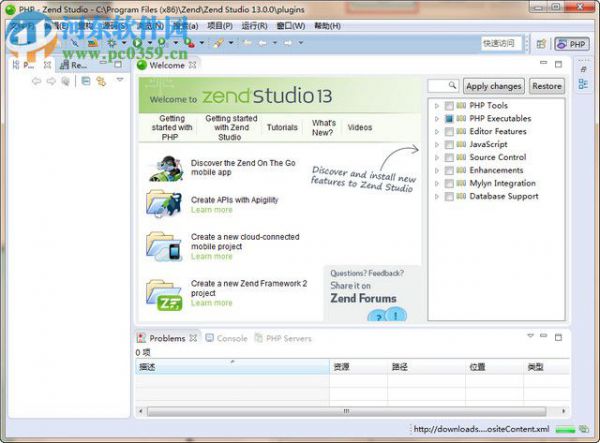Check the Source Control checkbox
The image size is (600, 443).
(x=449, y=158)
